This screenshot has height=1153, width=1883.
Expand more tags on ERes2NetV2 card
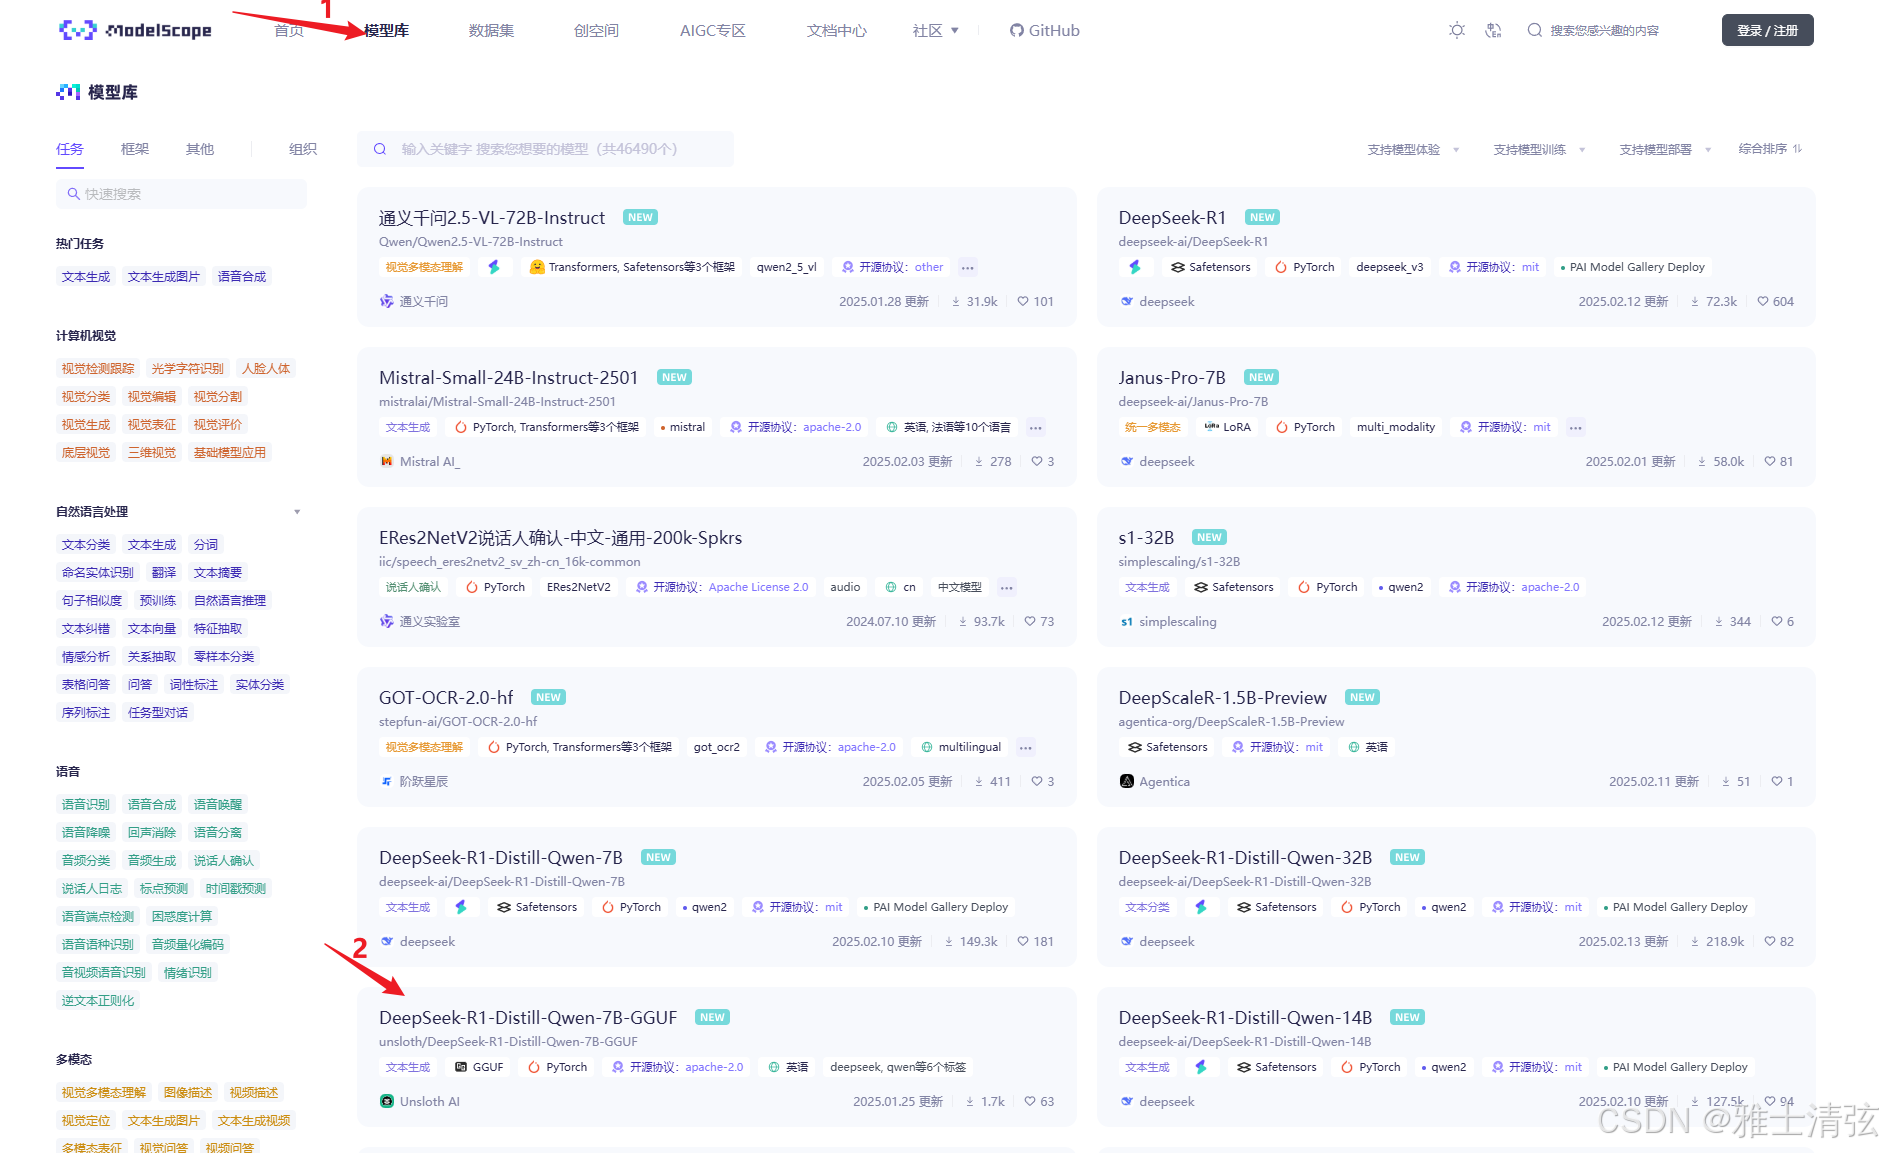click(1007, 587)
